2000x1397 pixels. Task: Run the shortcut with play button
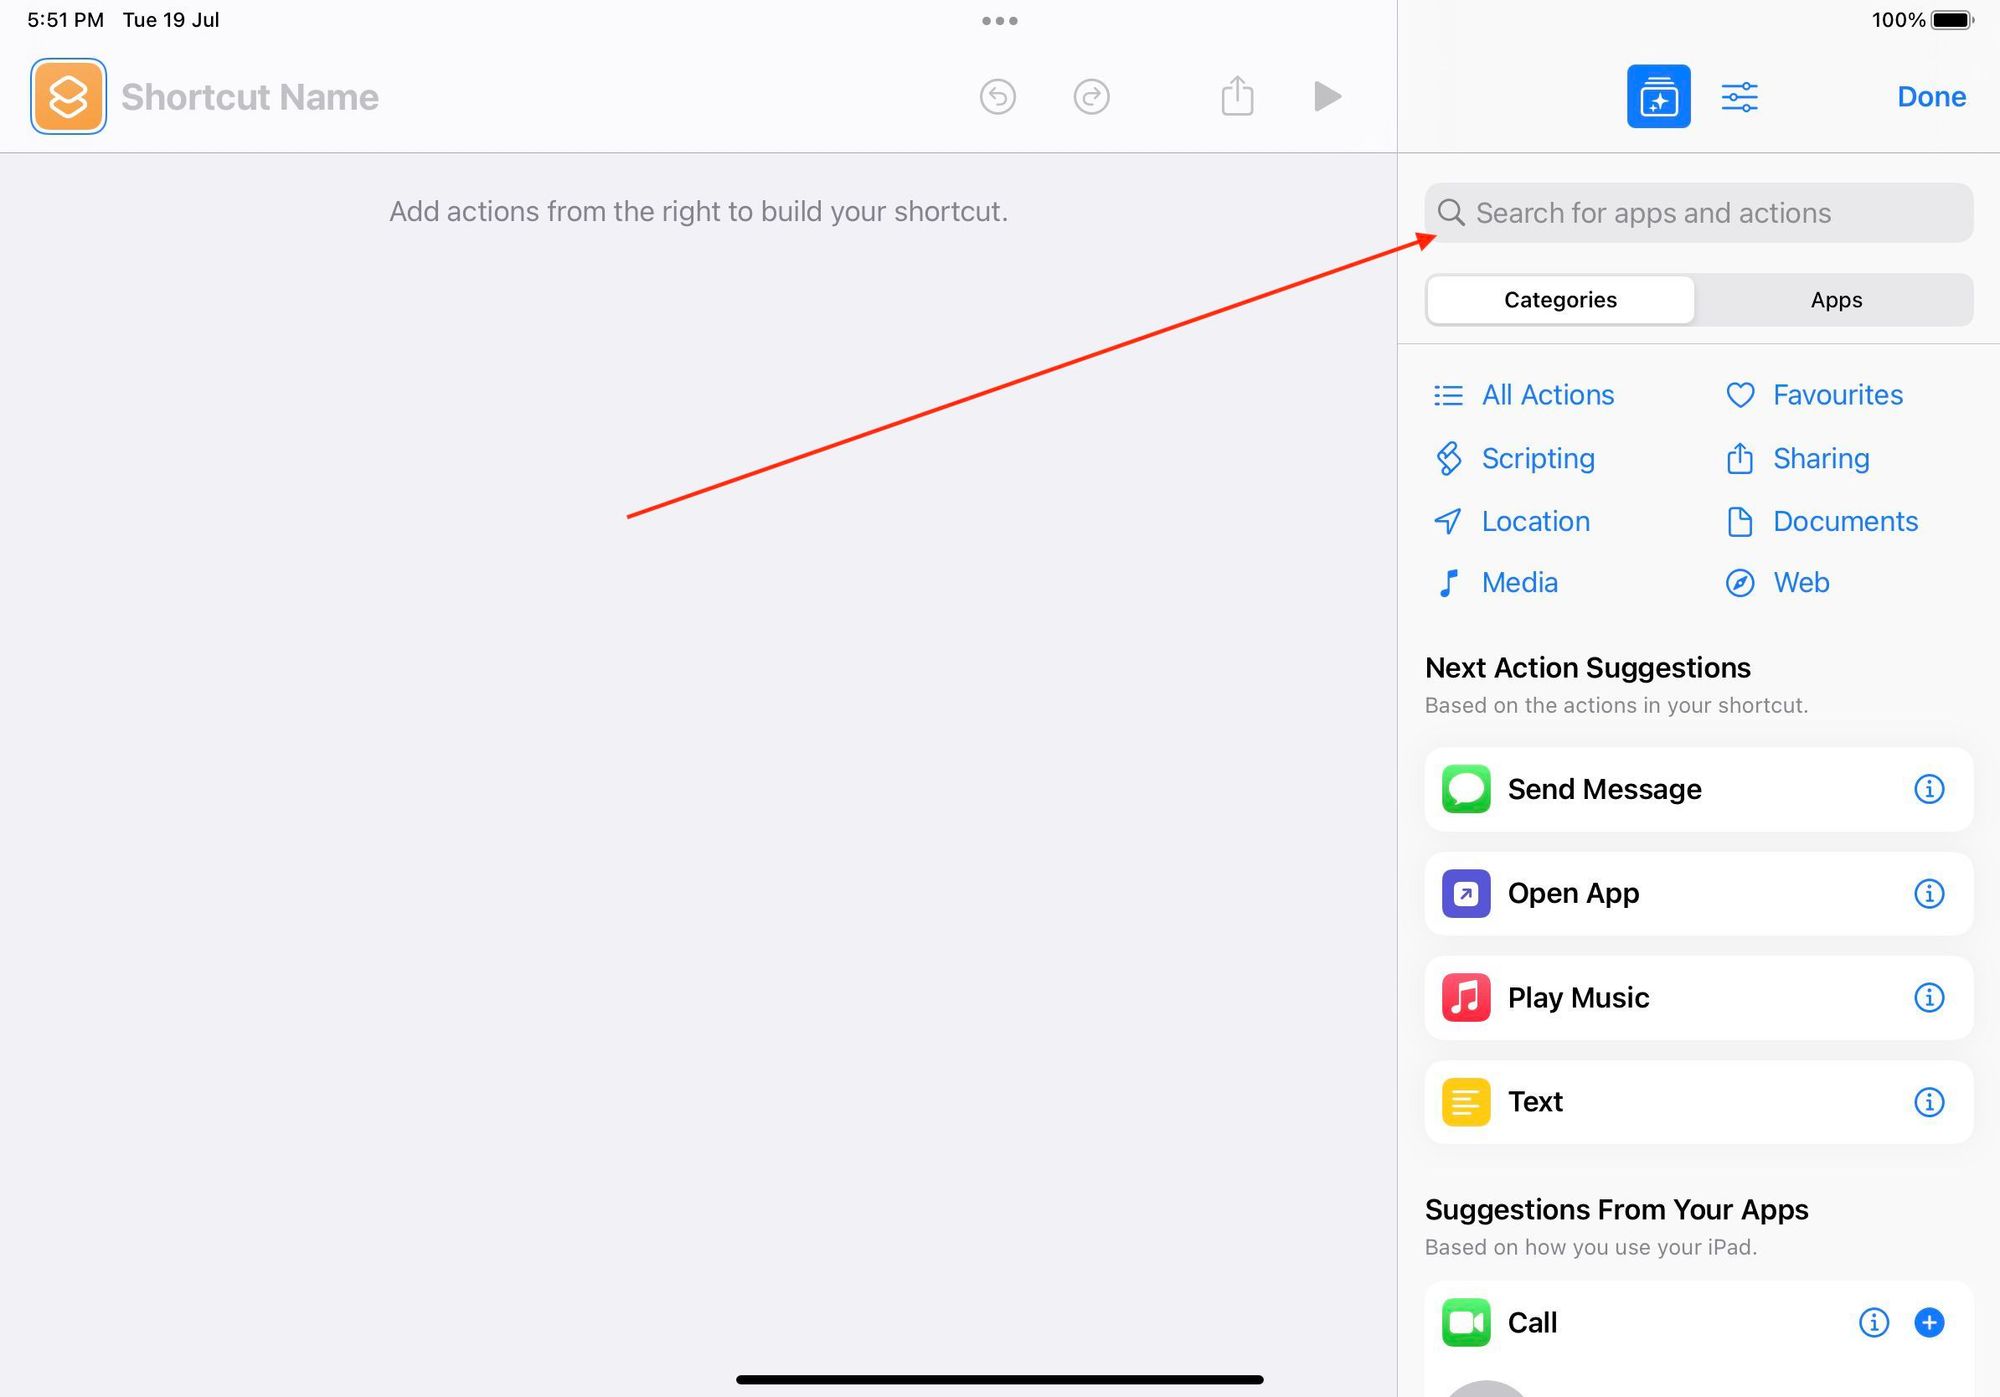coord(1327,97)
